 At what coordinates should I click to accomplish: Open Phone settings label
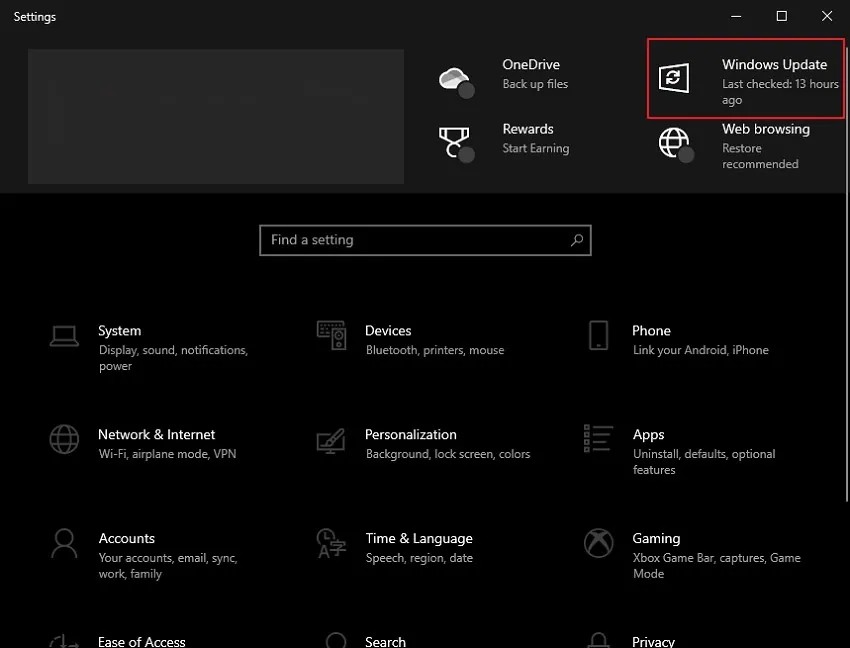pyautogui.click(x=651, y=331)
